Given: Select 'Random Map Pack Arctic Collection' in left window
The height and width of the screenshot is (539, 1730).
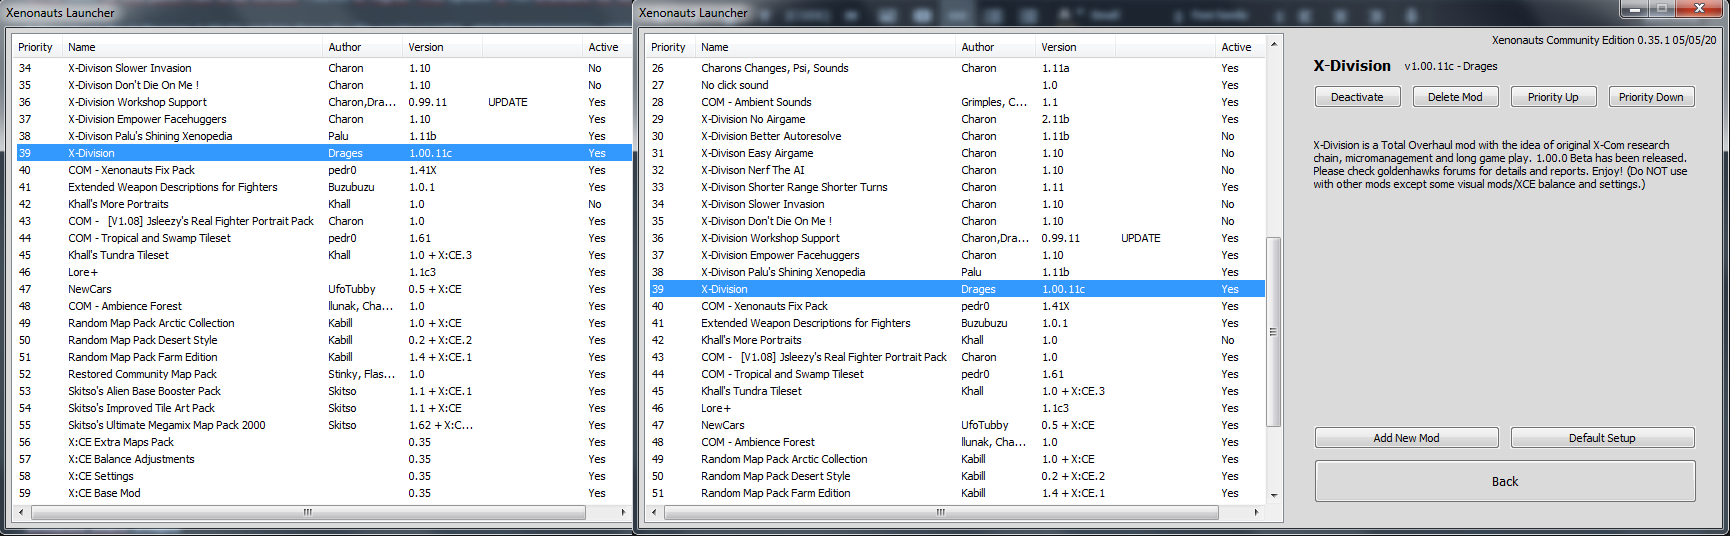Looking at the screenshot, I should tap(323, 323).
